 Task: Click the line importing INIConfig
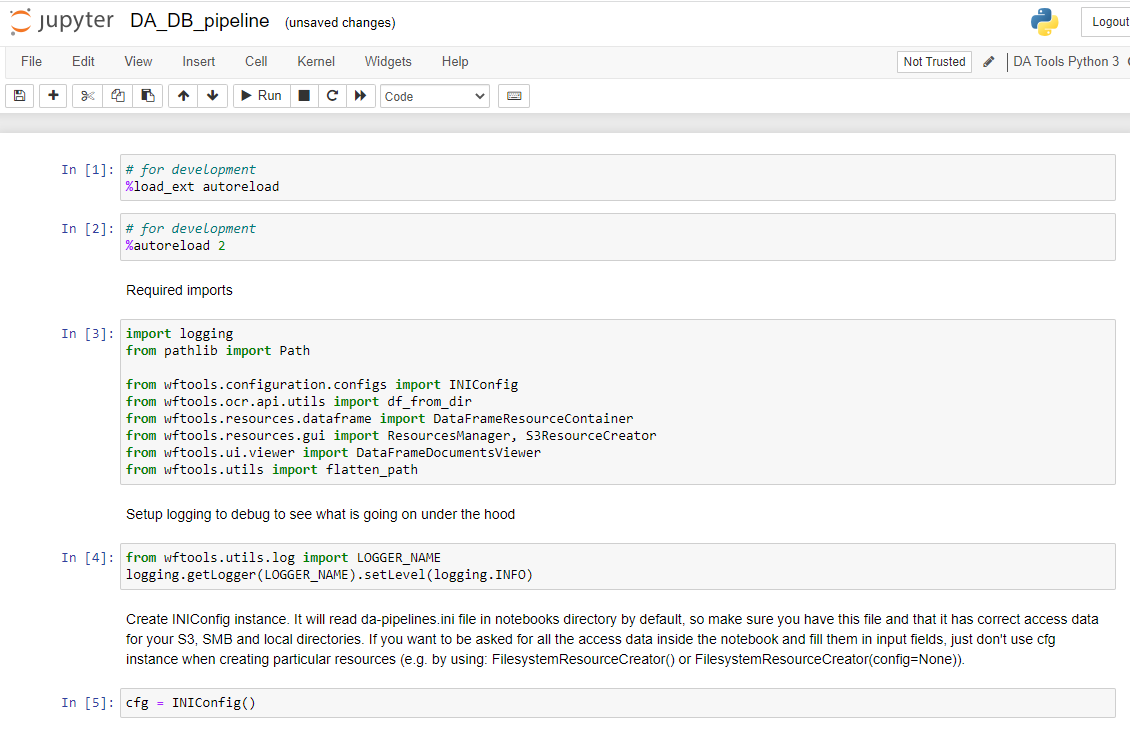click(322, 385)
